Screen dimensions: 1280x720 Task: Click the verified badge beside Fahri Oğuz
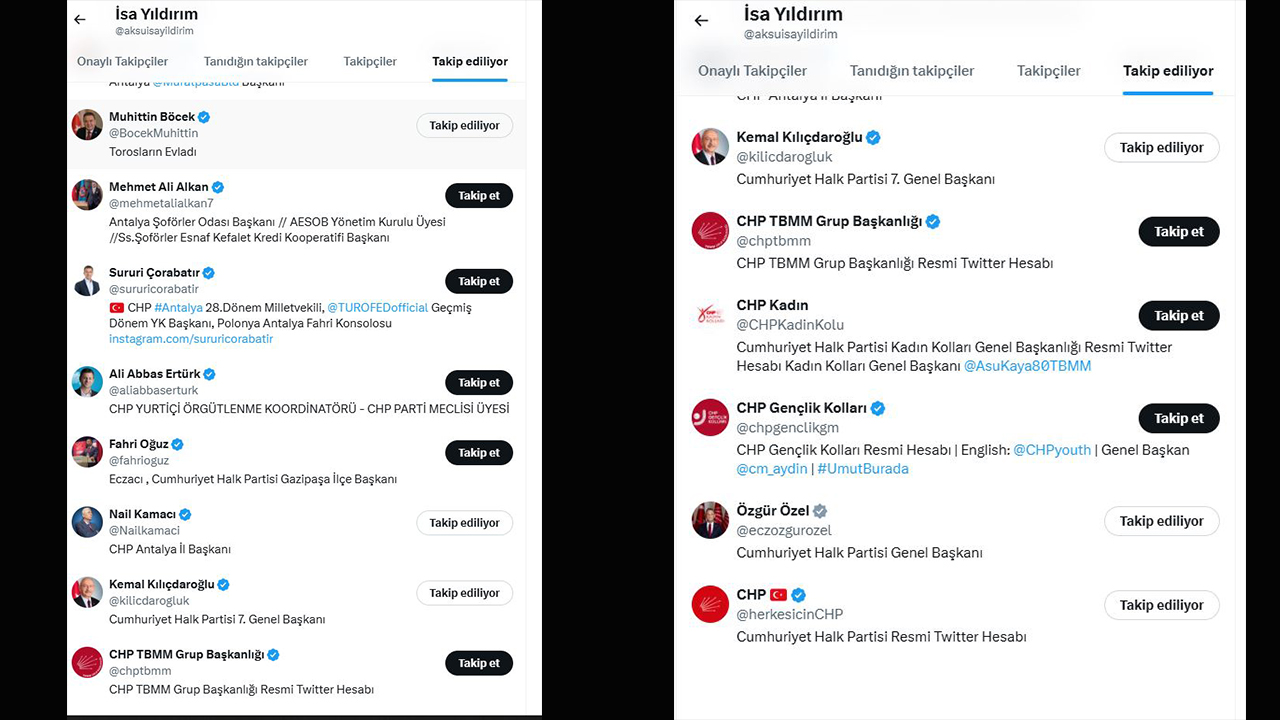177,444
